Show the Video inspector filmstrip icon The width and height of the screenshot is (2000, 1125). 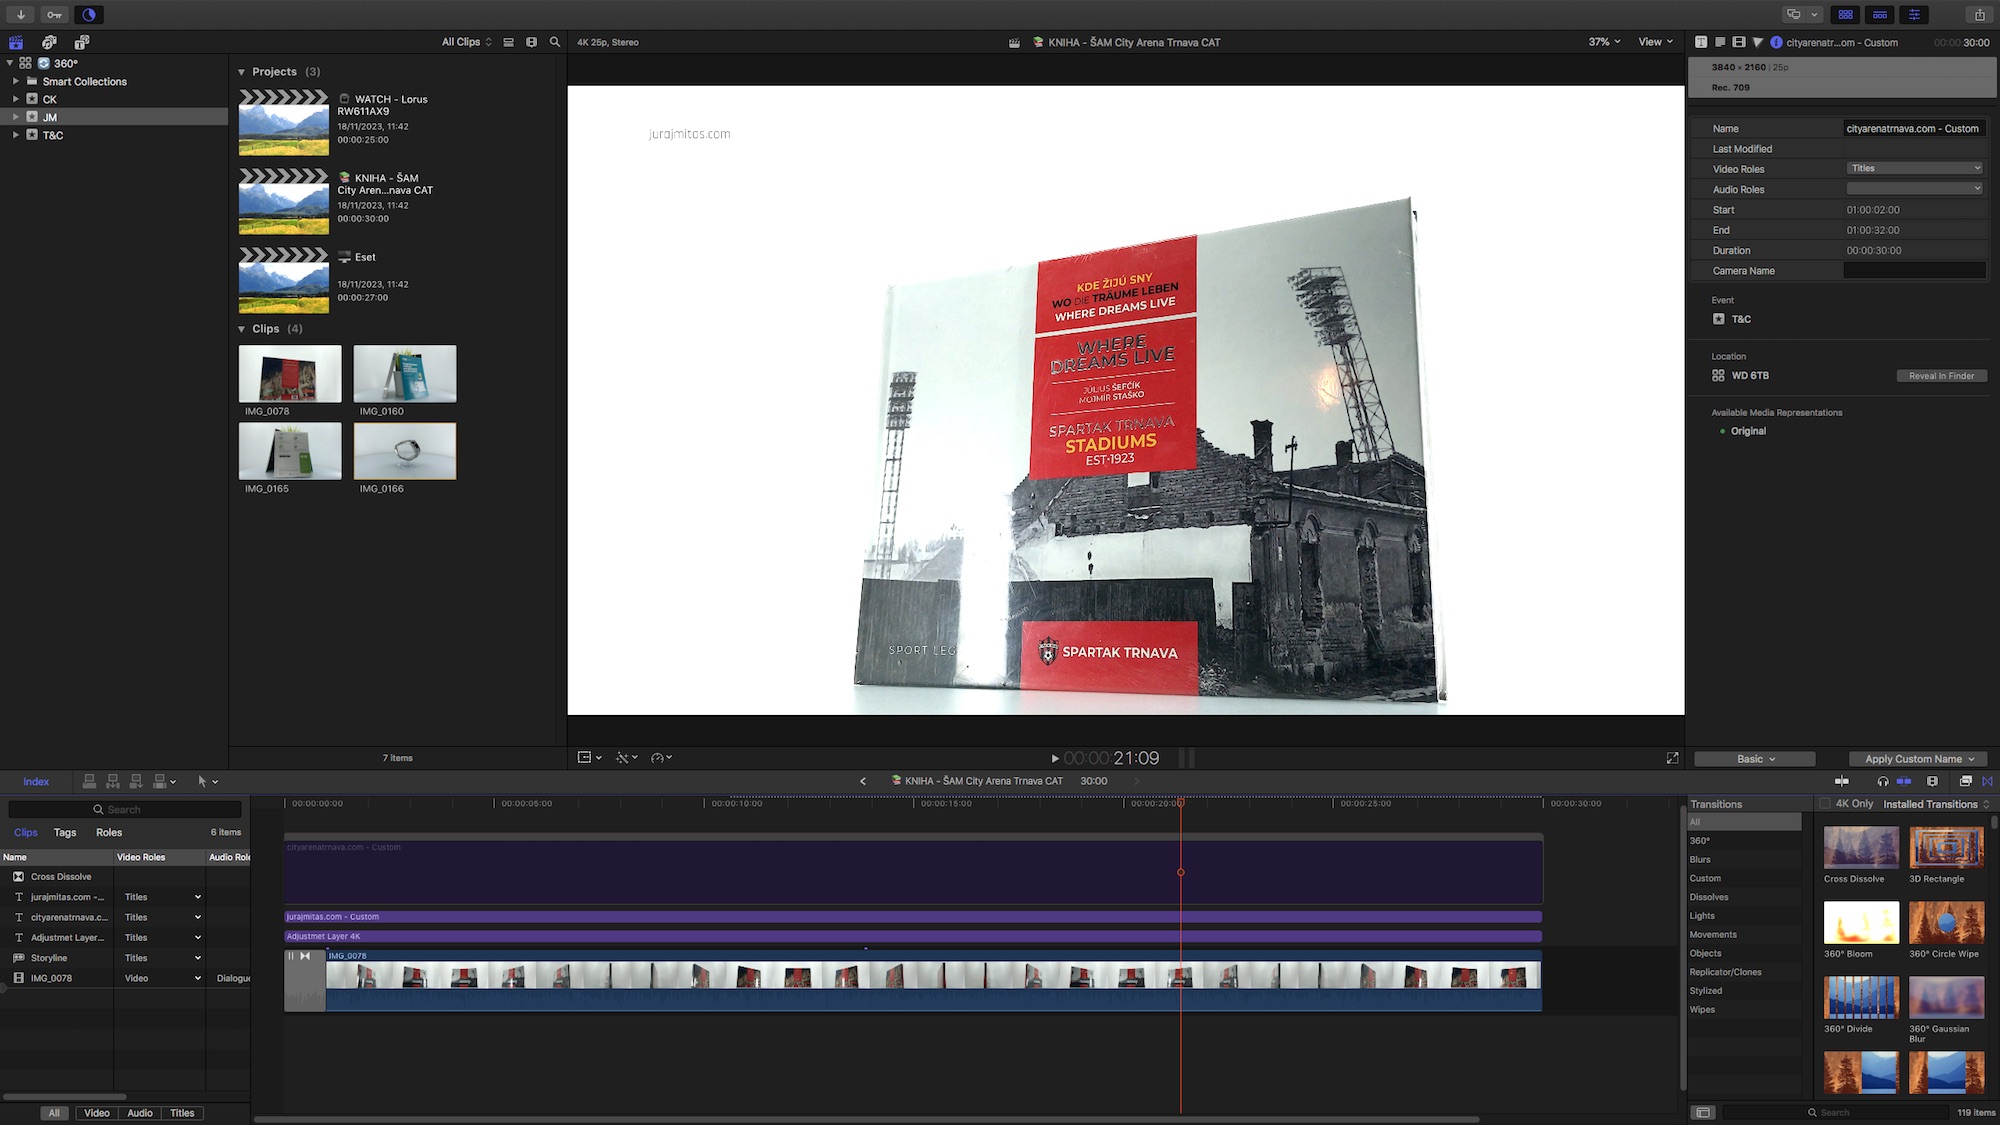pos(1739,42)
